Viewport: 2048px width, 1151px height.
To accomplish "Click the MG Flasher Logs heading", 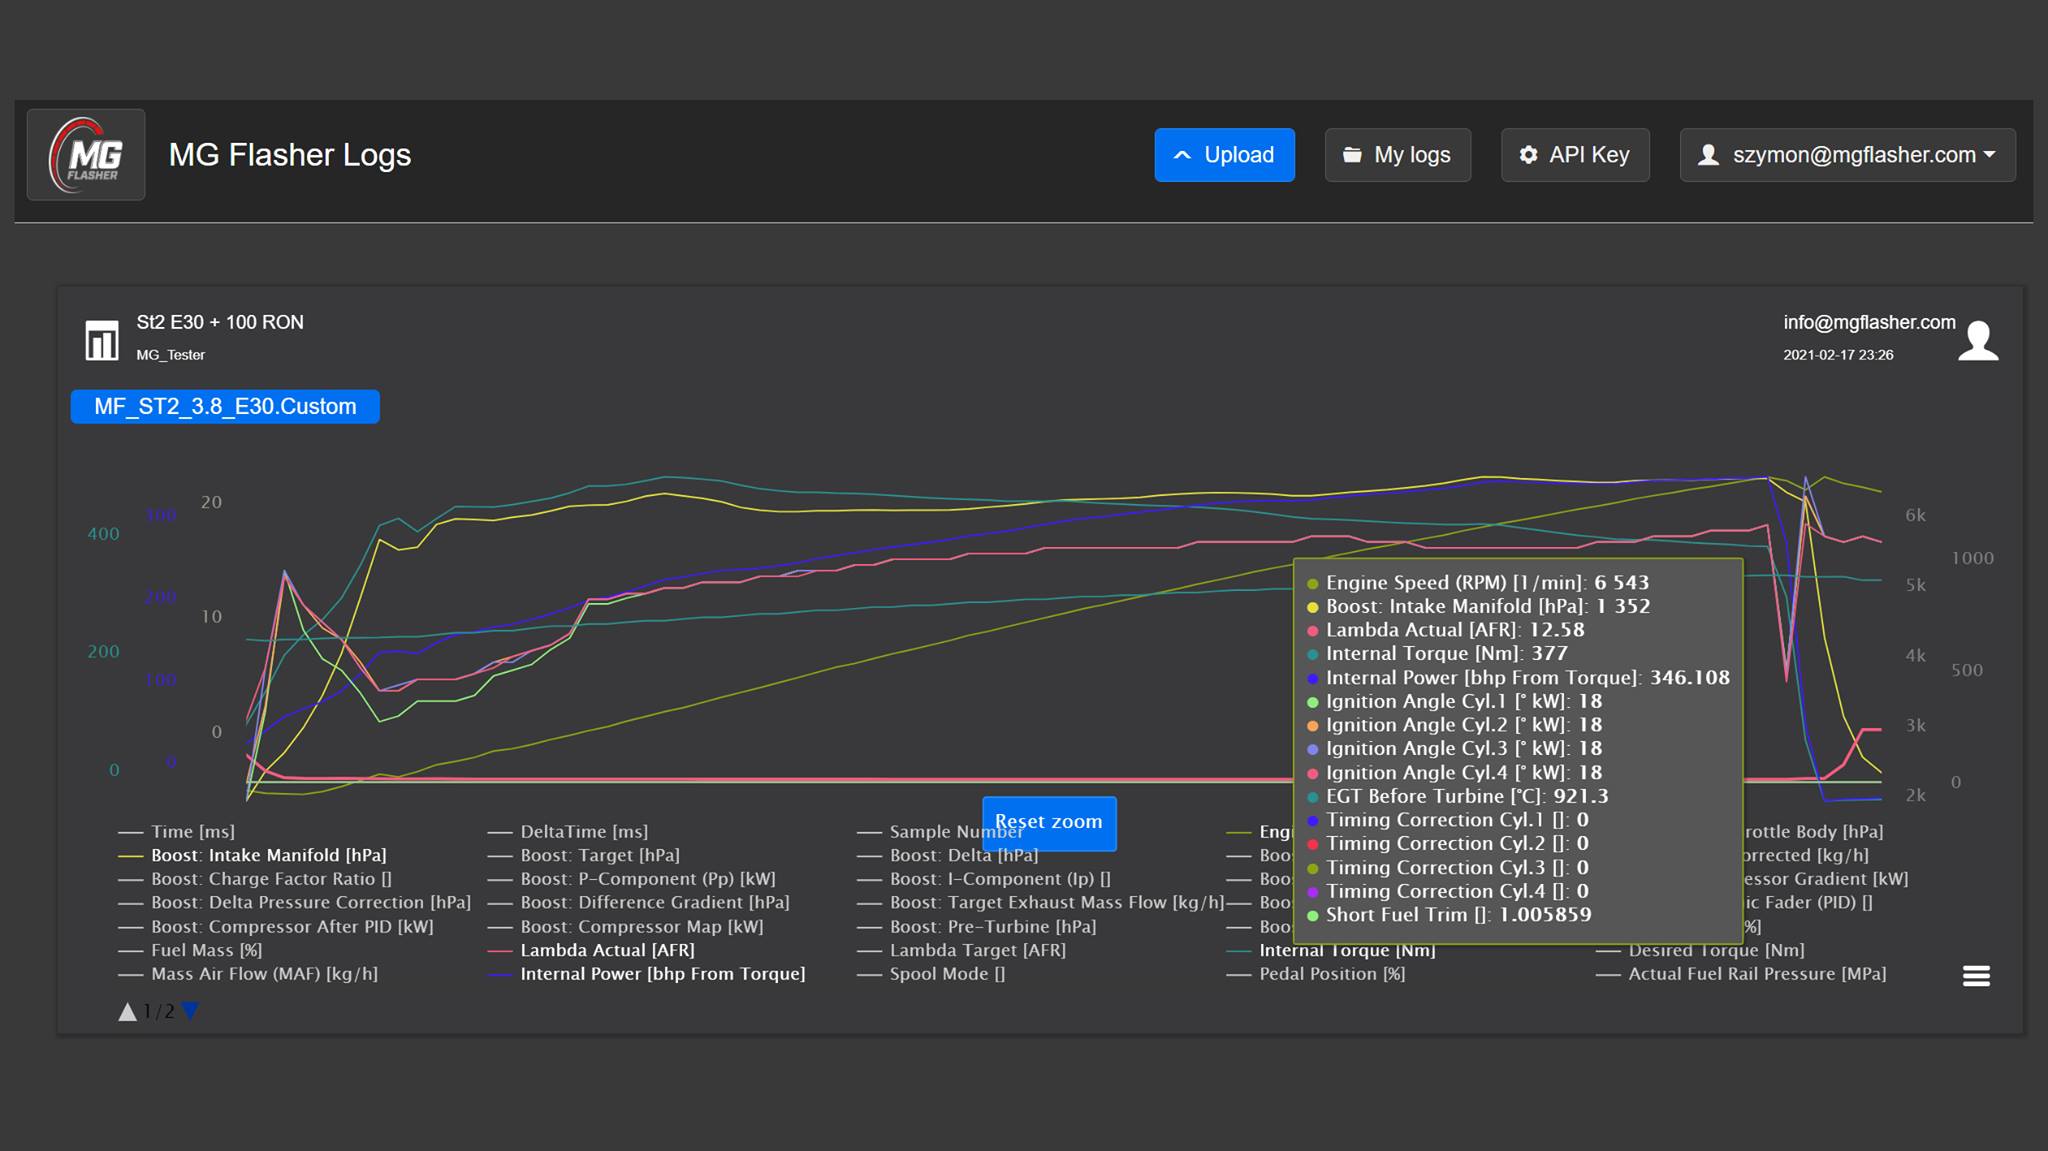I will coord(290,155).
